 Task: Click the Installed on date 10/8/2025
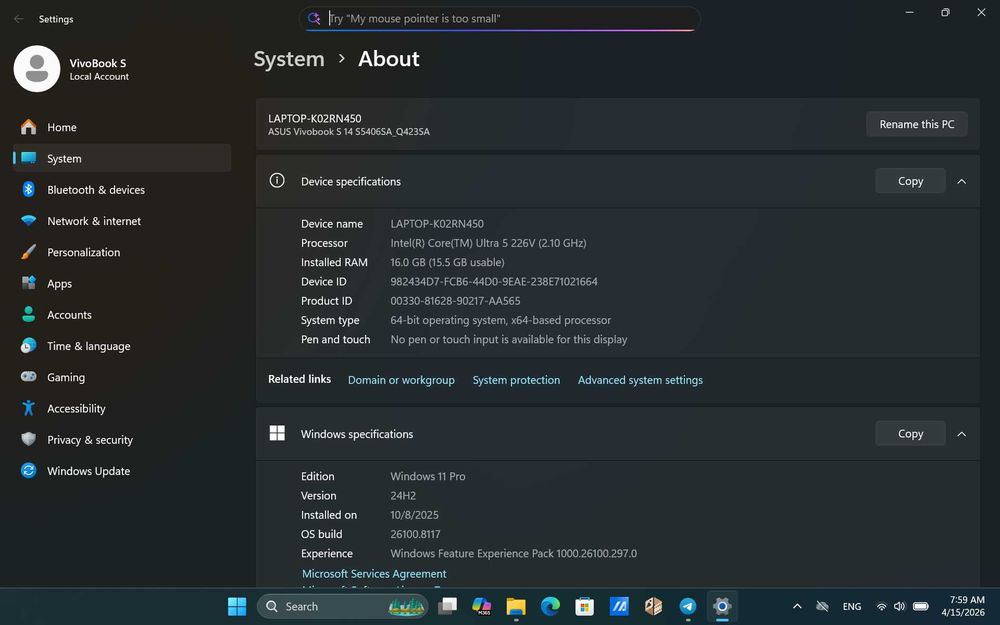[414, 515]
